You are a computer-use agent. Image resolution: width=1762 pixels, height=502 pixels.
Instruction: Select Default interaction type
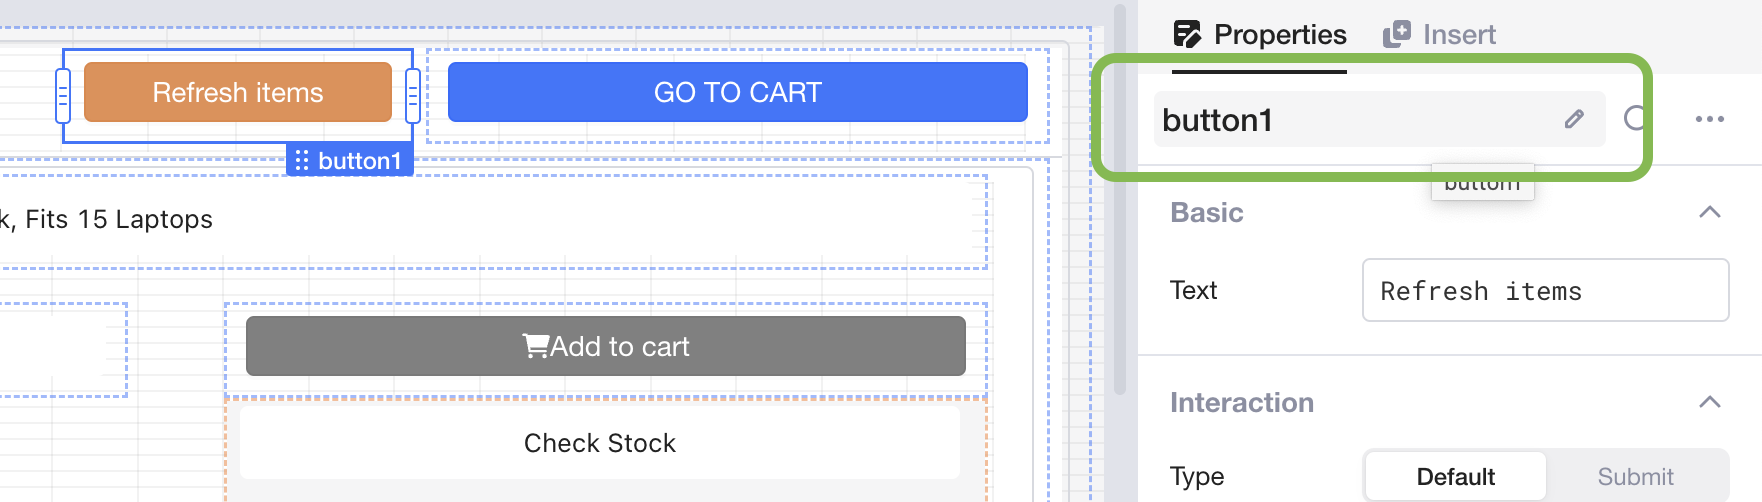click(x=1455, y=476)
